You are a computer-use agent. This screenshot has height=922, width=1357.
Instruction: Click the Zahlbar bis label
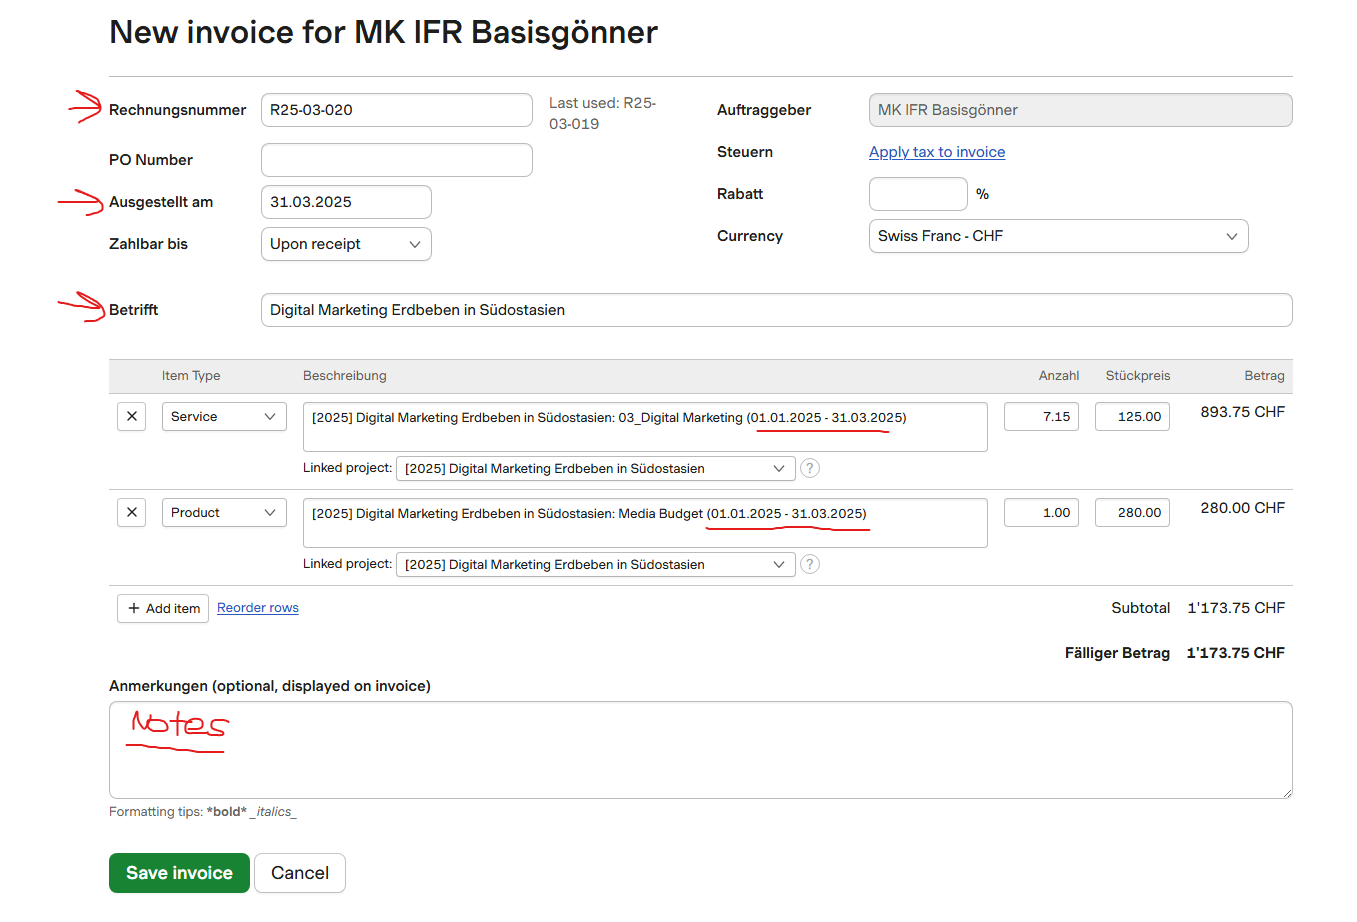[x=148, y=244]
